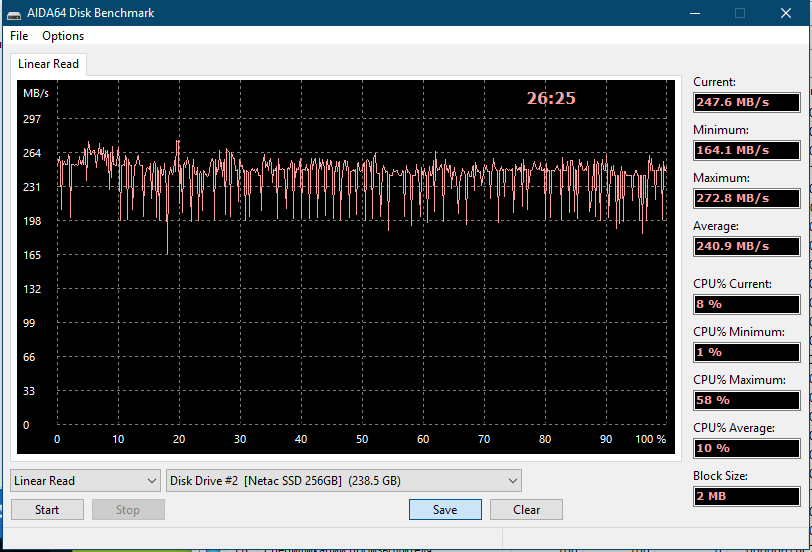Viewport: 812px width, 552px height.
Task: Click the AIDA64 disk icon in title bar
Action: (14, 13)
